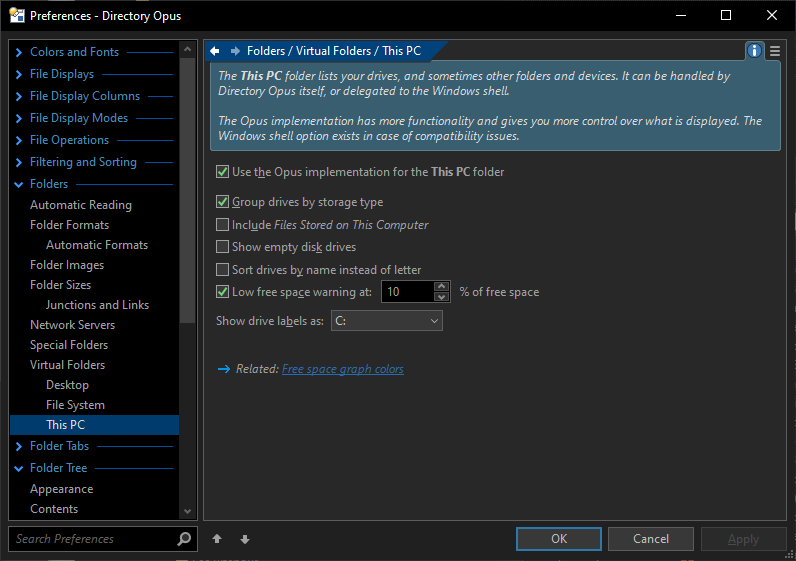Viewport: 796px width, 561px height.
Task: Open the Automatic Reading page
Action: coord(81,205)
